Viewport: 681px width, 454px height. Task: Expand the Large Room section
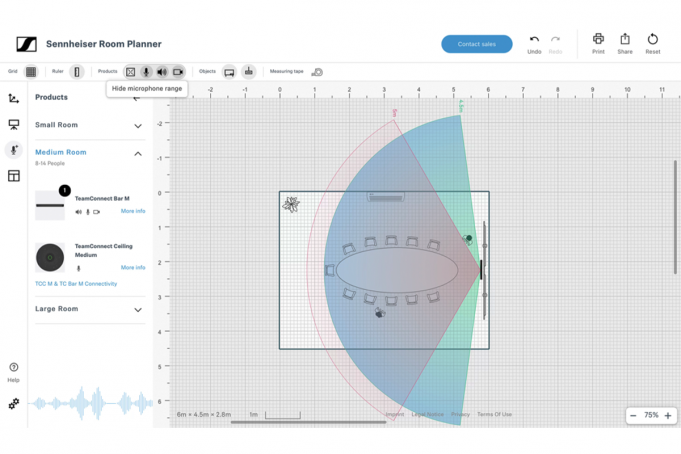(x=89, y=309)
